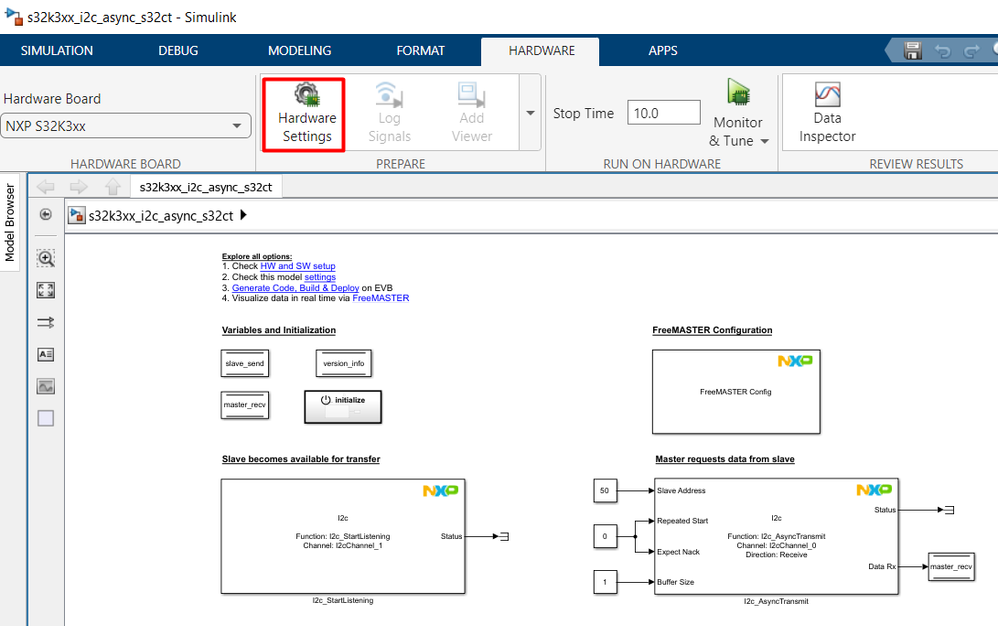Click 'Slave becomes available for transfer' annotation

pos(301,459)
